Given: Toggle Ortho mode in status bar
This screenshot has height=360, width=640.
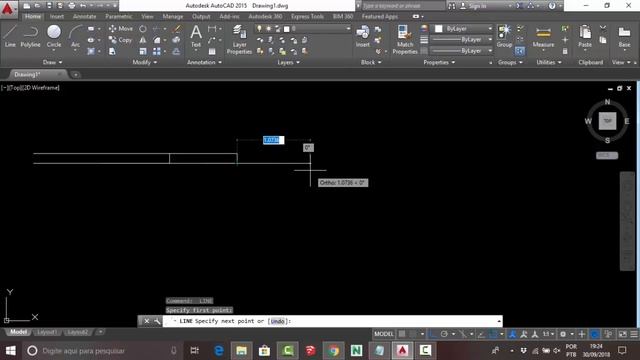Looking at the screenshot, I should point(433,334).
